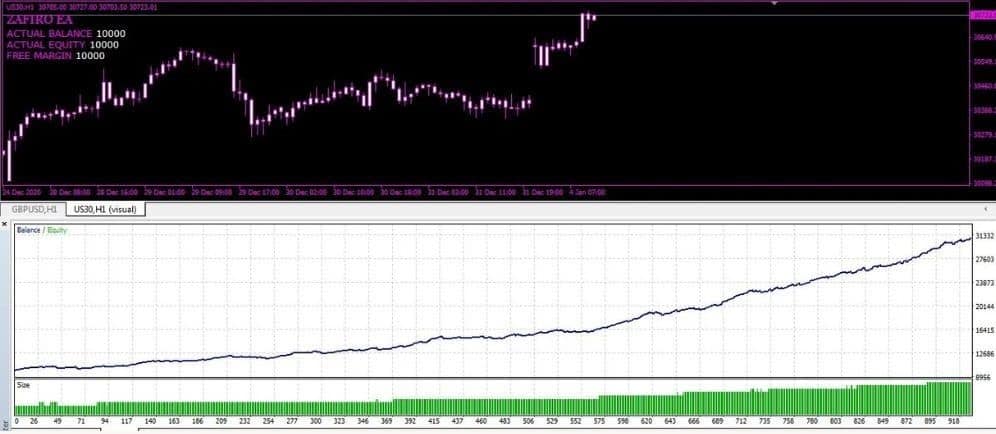Click the 8956 value on balance axis

pos(984,377)
